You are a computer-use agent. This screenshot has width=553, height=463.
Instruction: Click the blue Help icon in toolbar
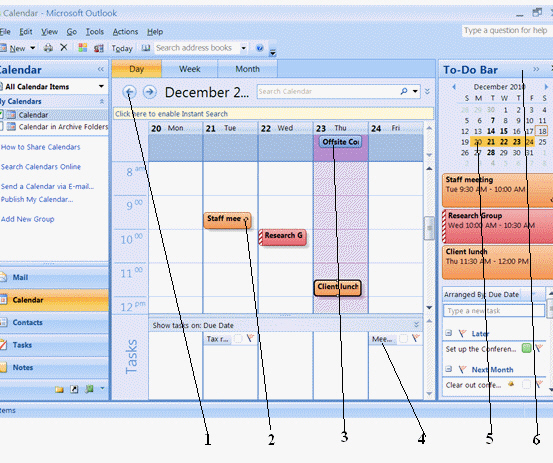click(x=260, y=48)
